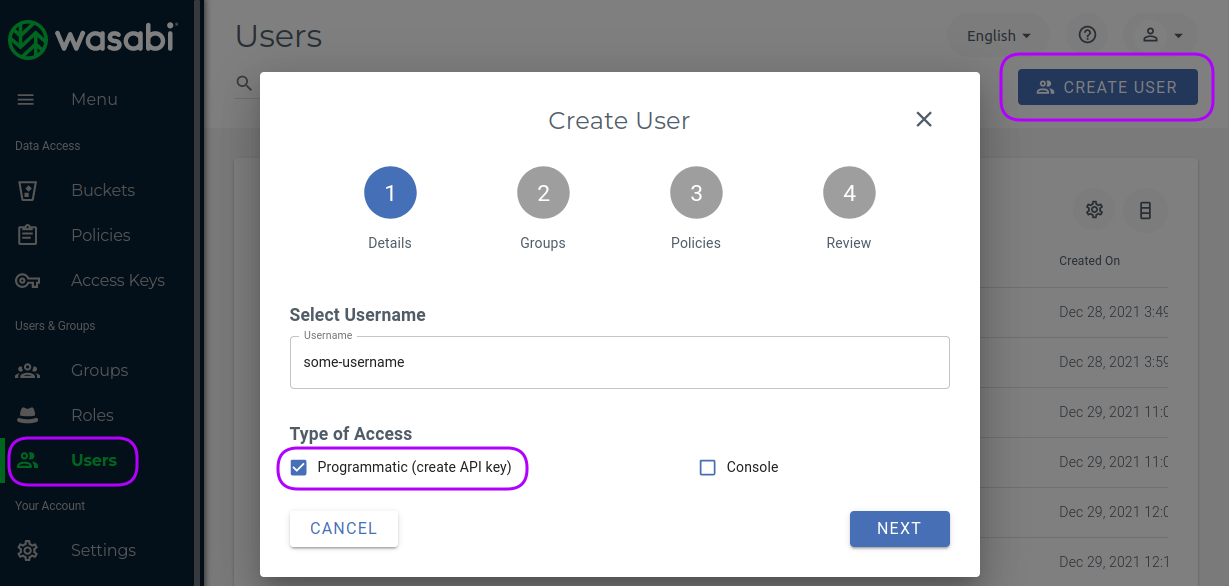Toggle the hamburger Menu button
This screenshot has width=1229, height=586.
click(26, 99)
